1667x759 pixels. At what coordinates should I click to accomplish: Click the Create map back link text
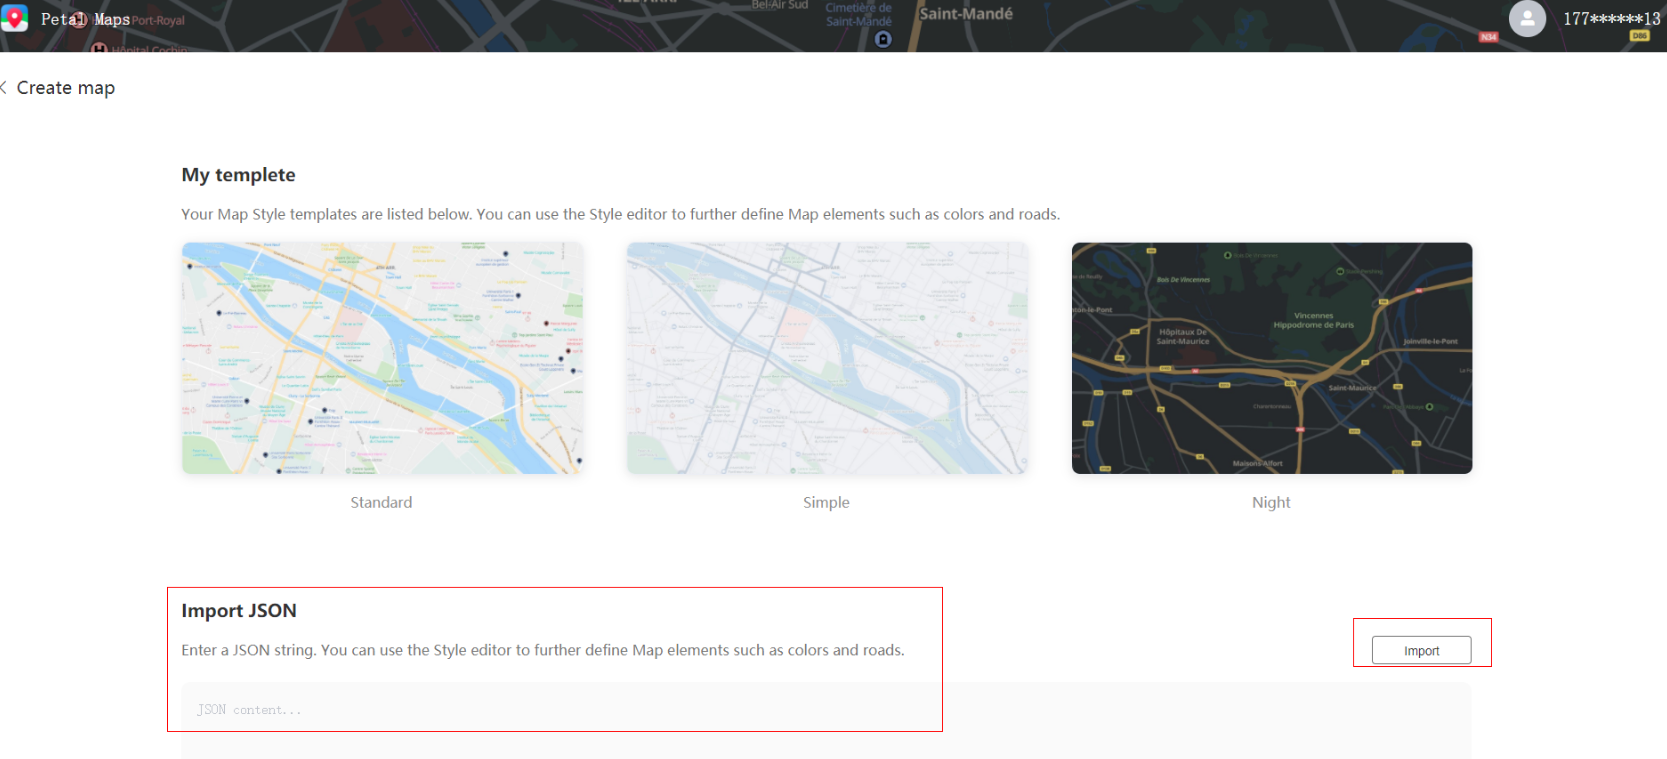tap(66, 88)
